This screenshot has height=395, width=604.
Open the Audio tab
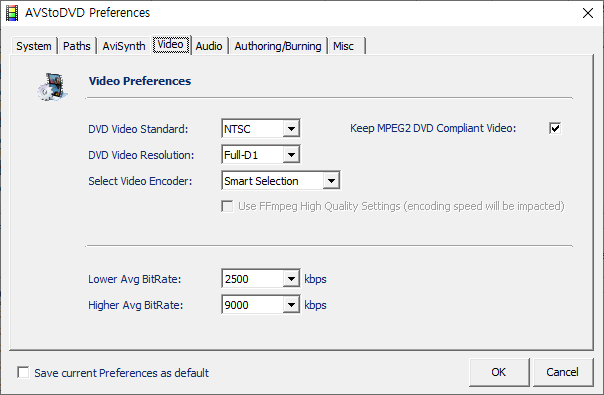pos(209,46)
